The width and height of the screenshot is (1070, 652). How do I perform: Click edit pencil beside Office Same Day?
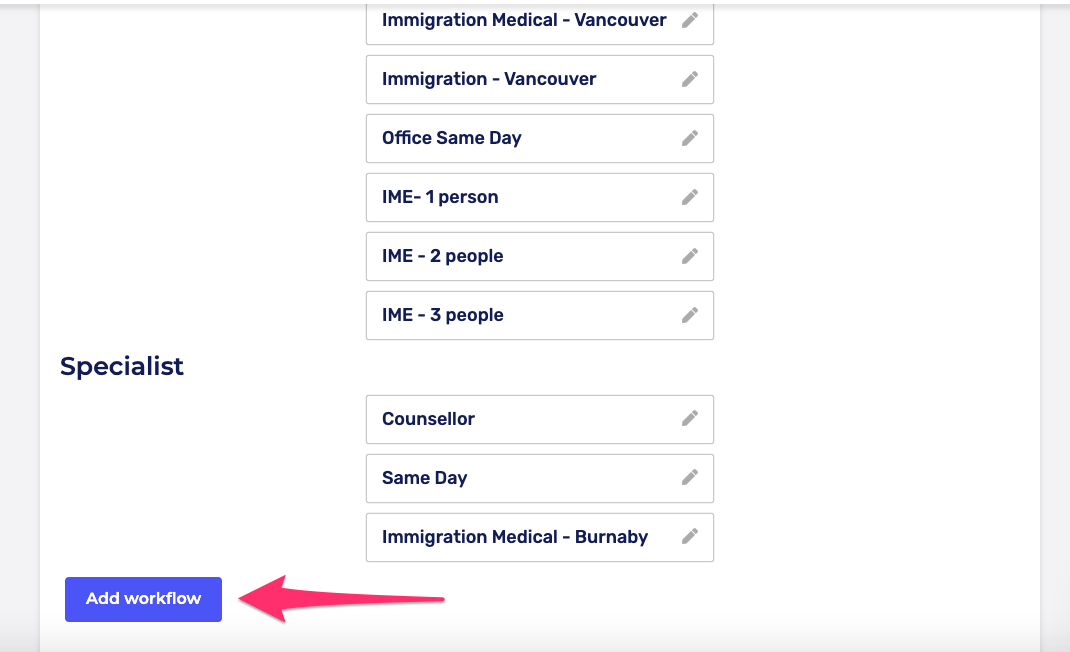point(690,138)
